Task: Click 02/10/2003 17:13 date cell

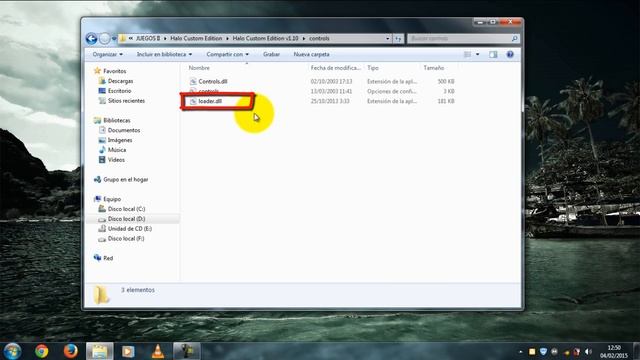Action: click(331, 82)
